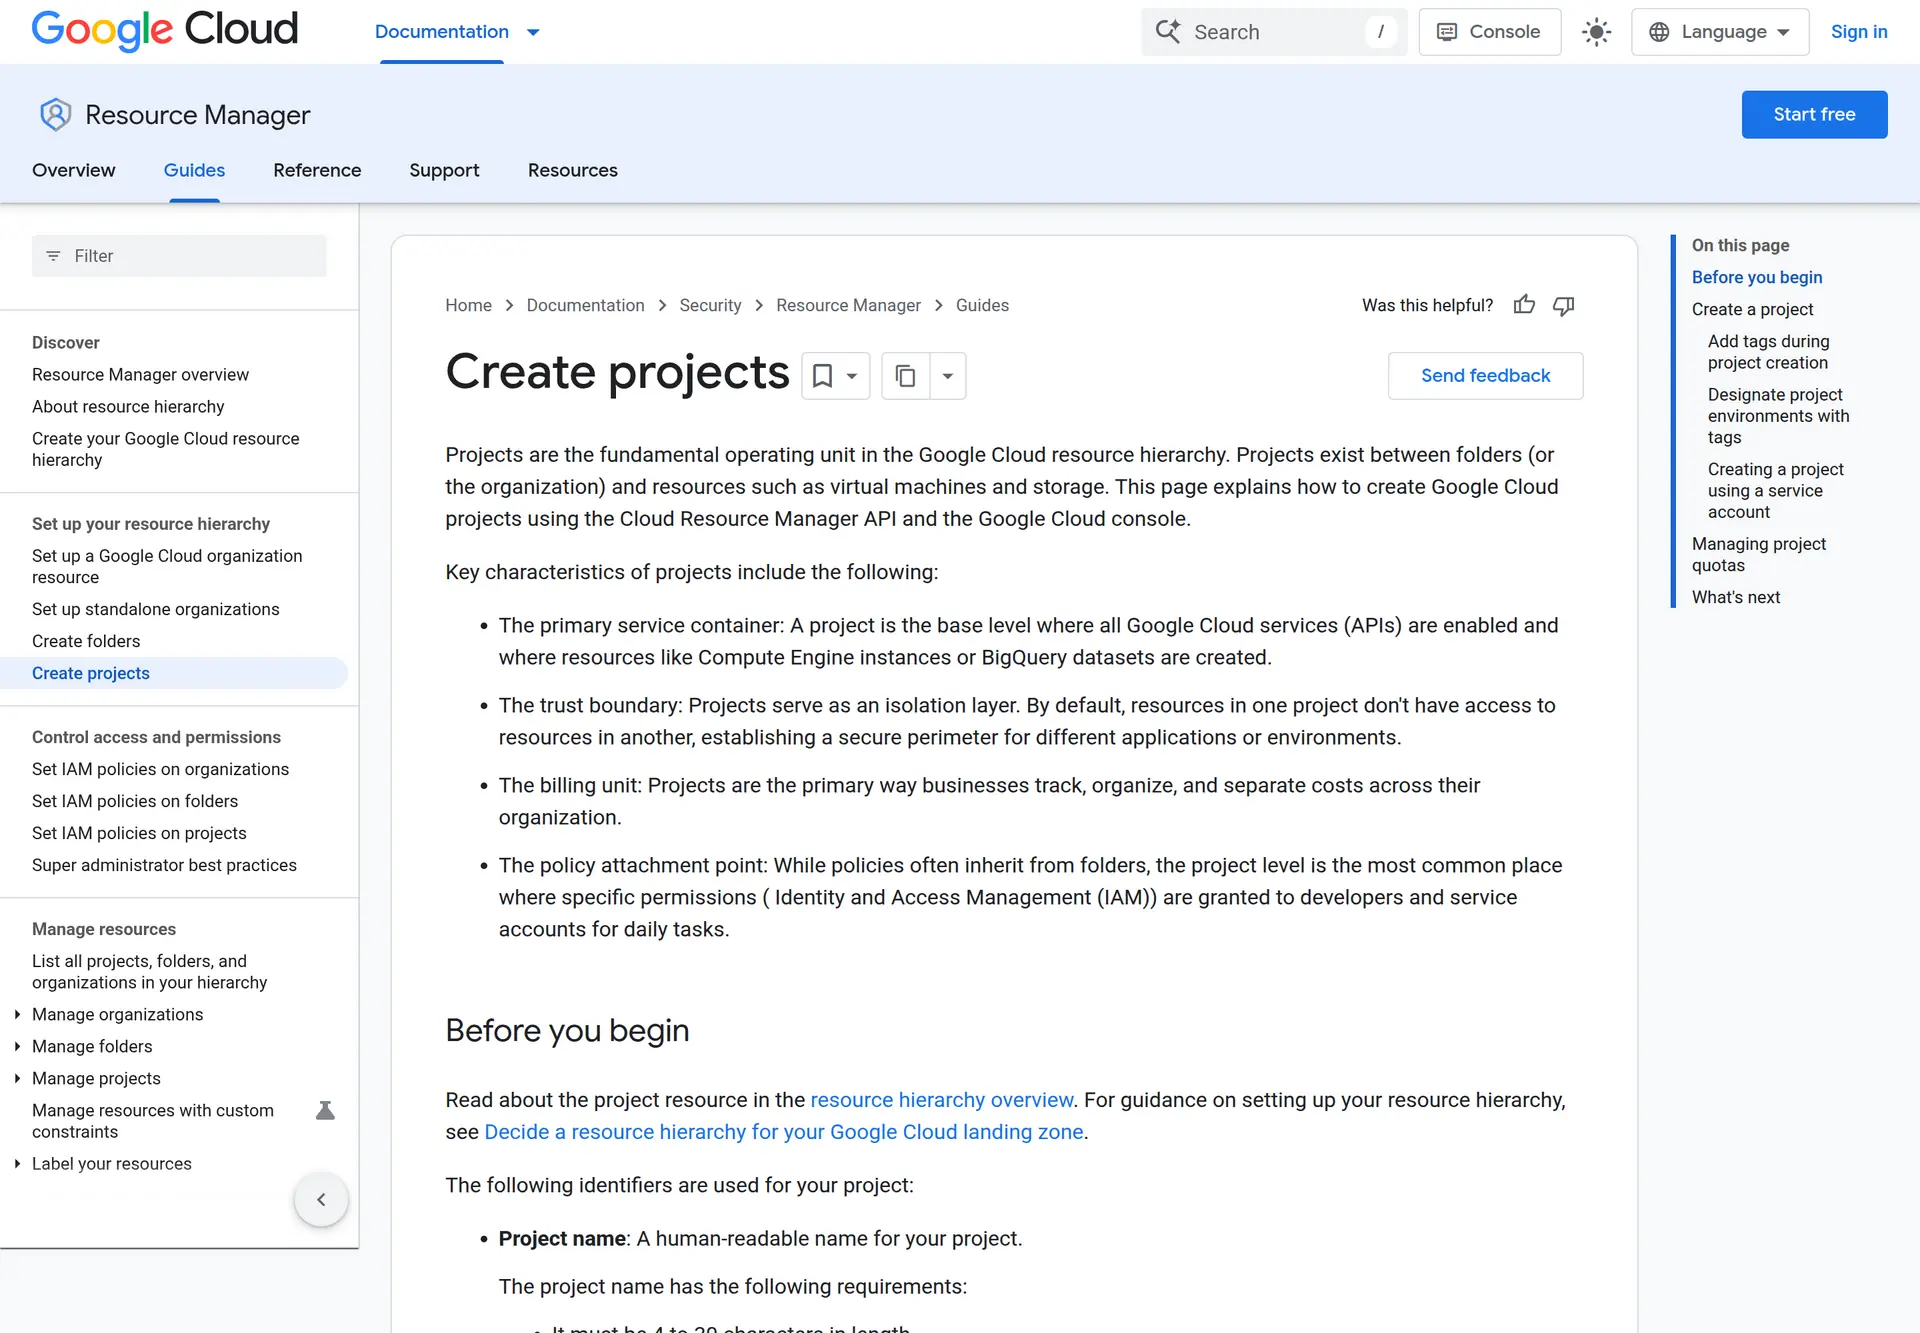This screenshot has height=1333, width=1920.
Task: Click the copy page icon
Action: click(906, 376)
